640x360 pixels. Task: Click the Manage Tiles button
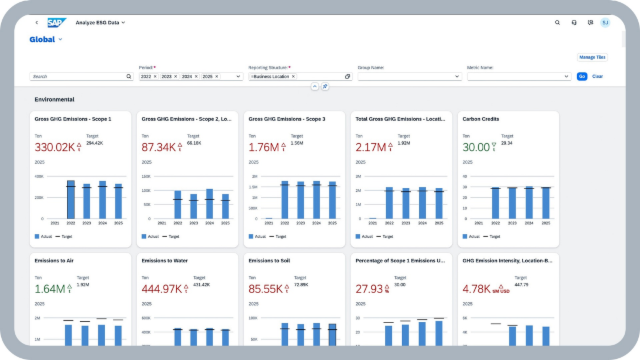coord(592,57)
